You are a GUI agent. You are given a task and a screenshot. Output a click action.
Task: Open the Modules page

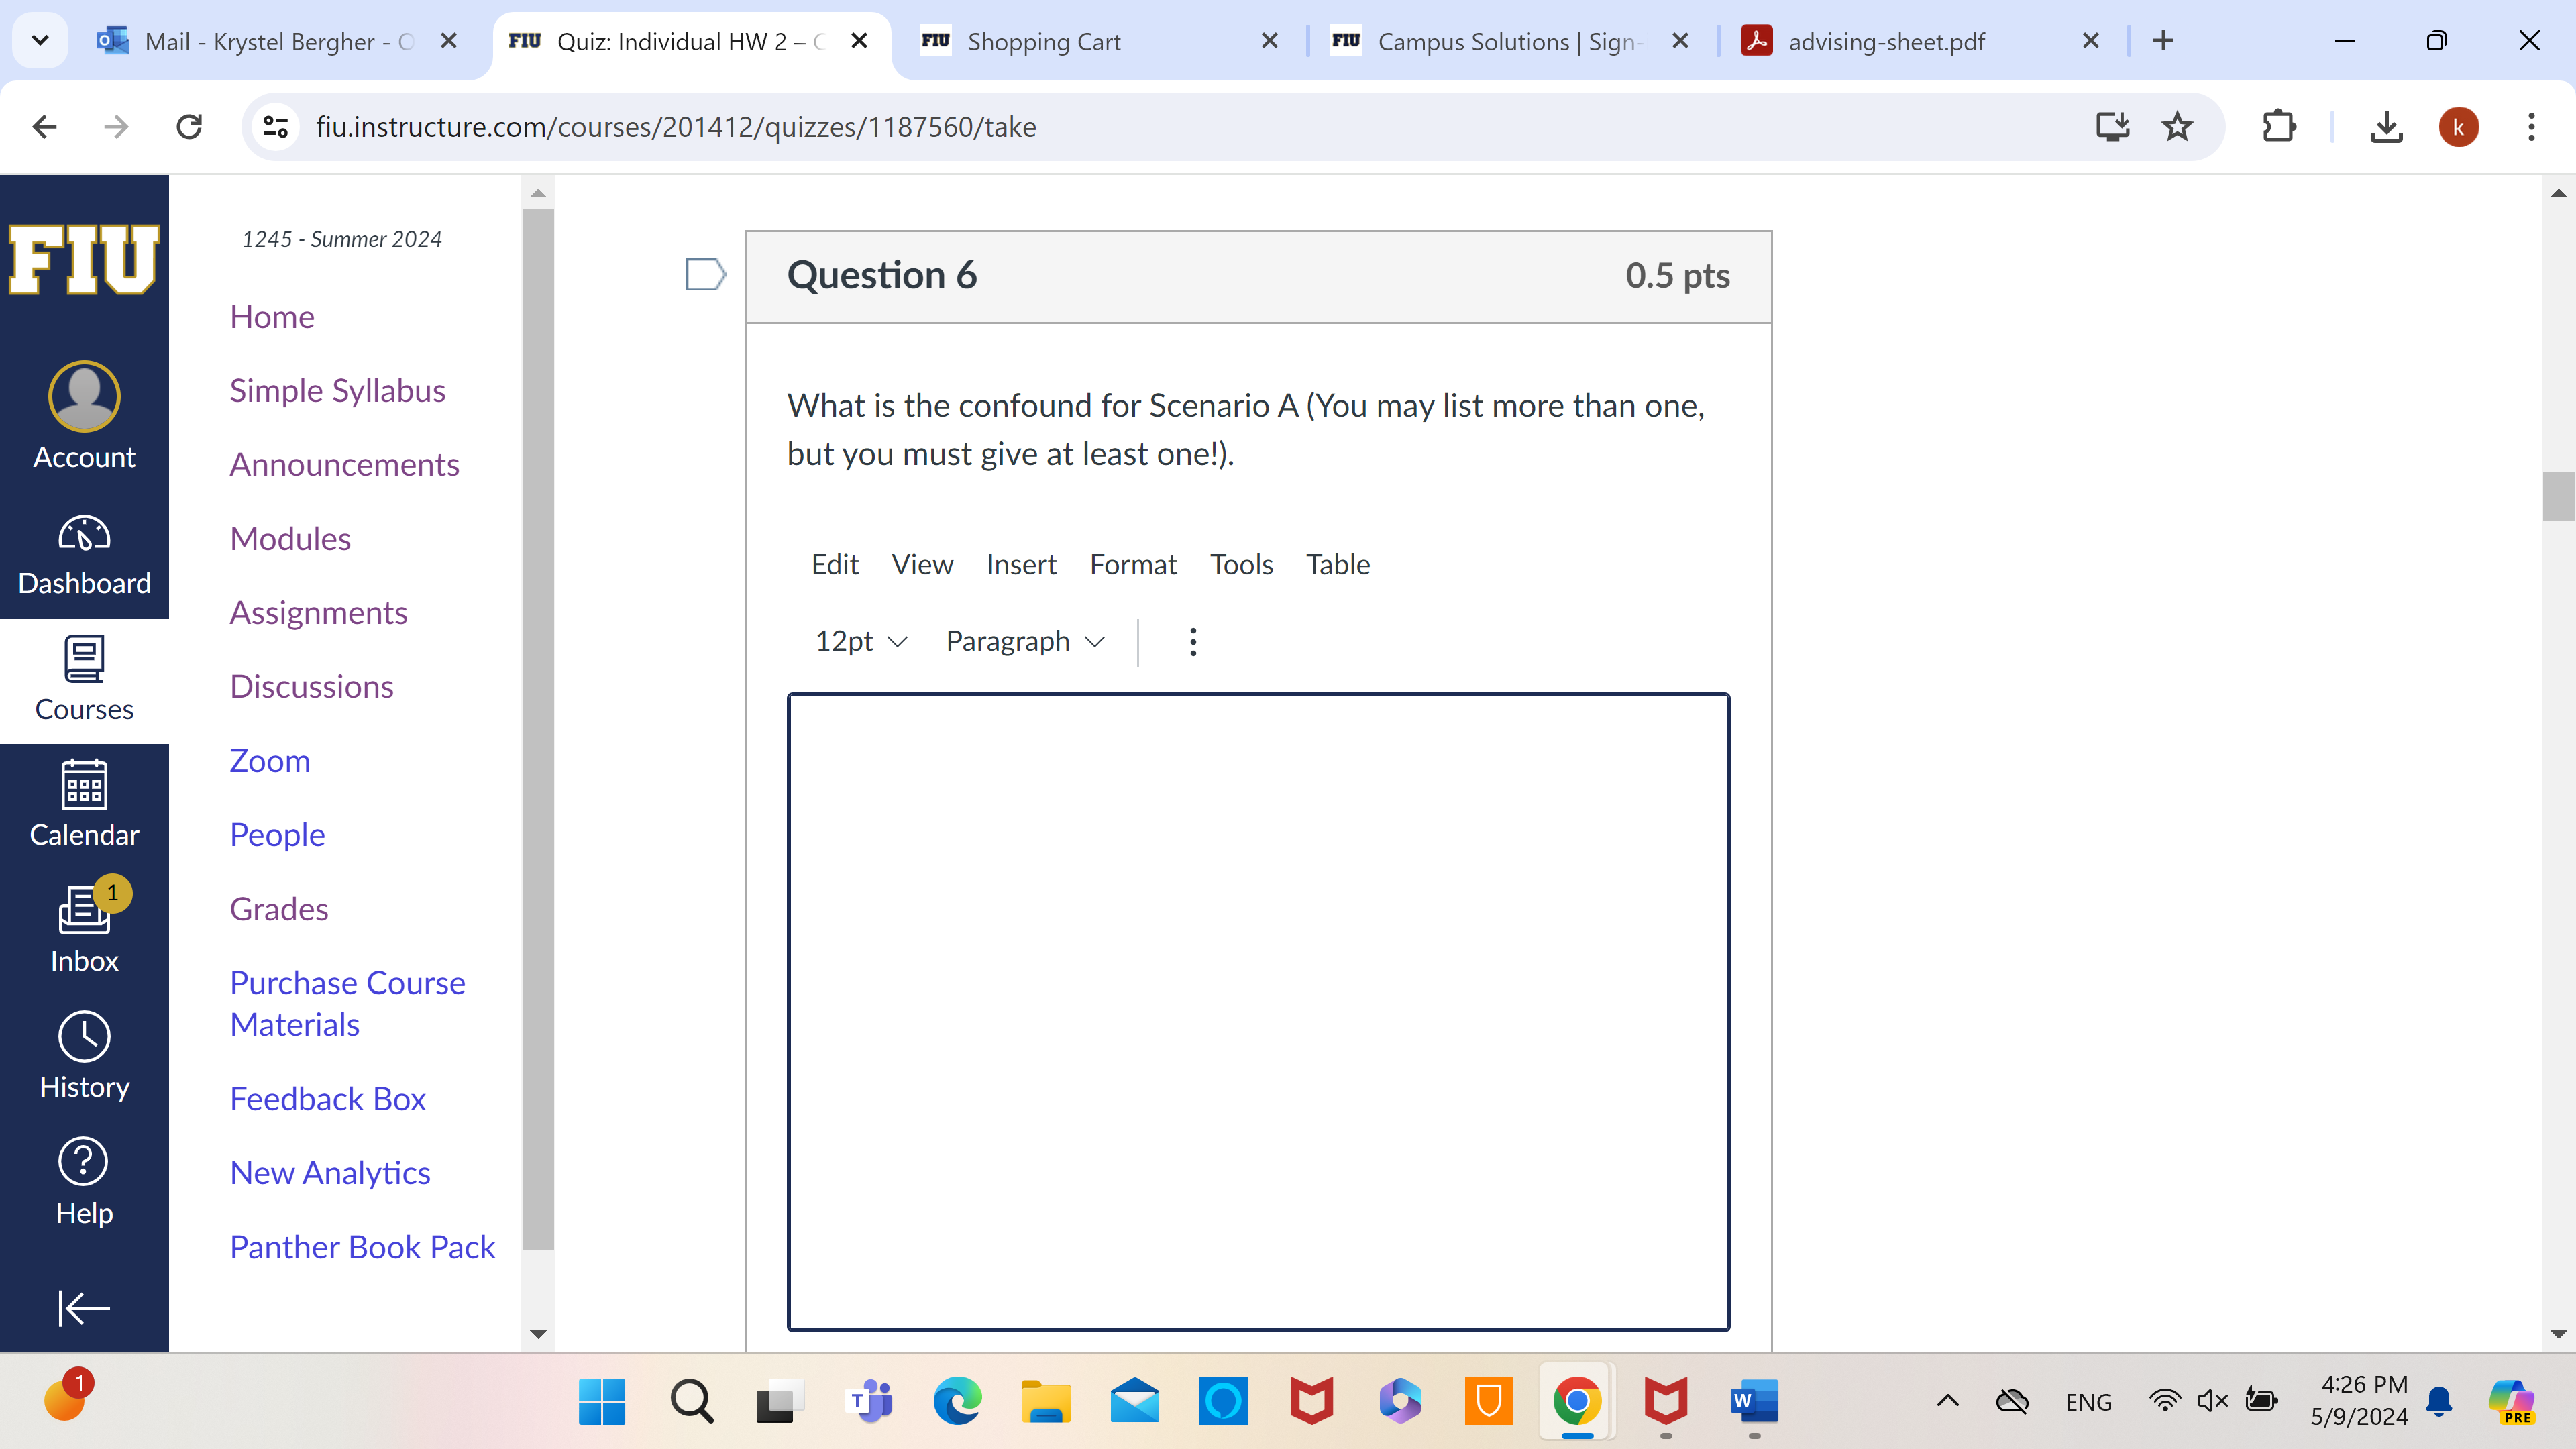click(290, 539)
